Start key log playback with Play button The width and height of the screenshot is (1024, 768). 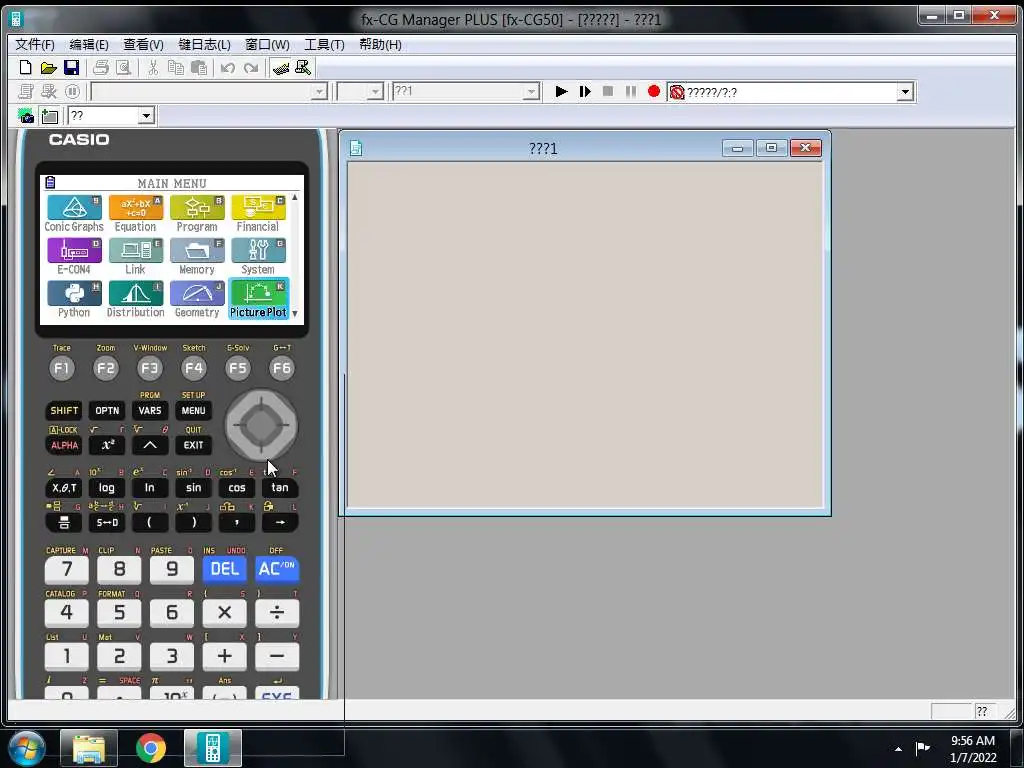(x=561, y=91)
